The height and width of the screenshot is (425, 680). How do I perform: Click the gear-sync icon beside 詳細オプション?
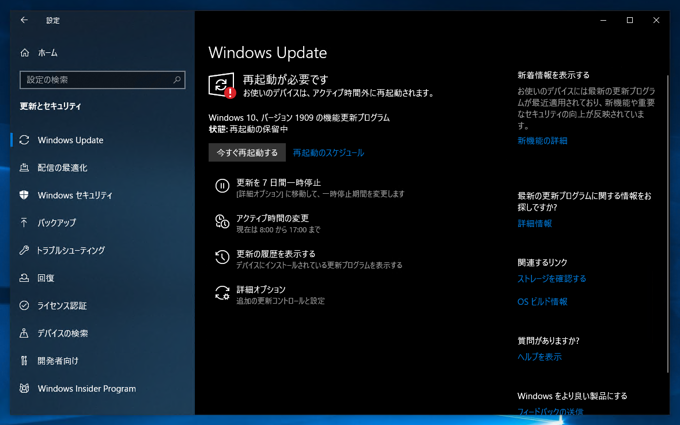click(x=222, y=293)
